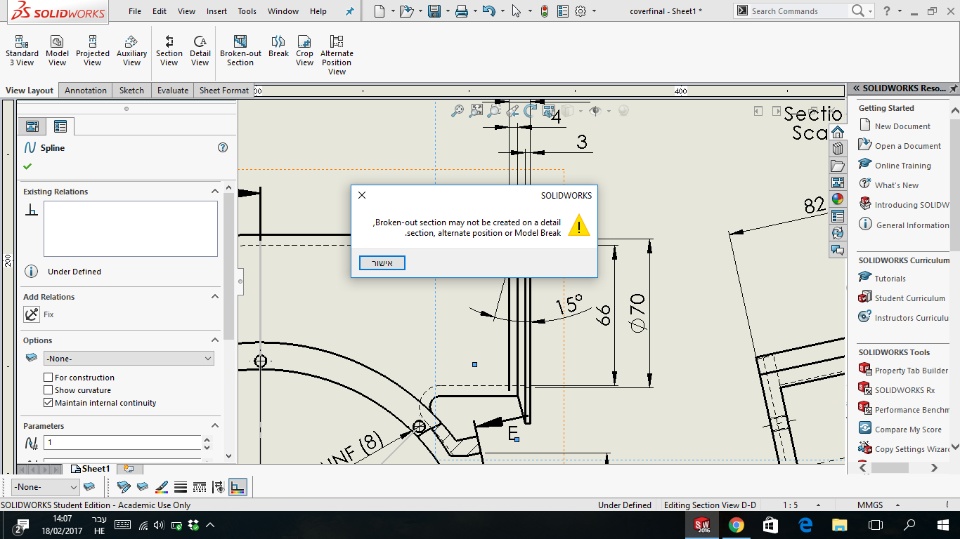This screenshot has height=539, width=960.
Task: Pin the menu bar with the pushpin
Action: pos(350,11)
